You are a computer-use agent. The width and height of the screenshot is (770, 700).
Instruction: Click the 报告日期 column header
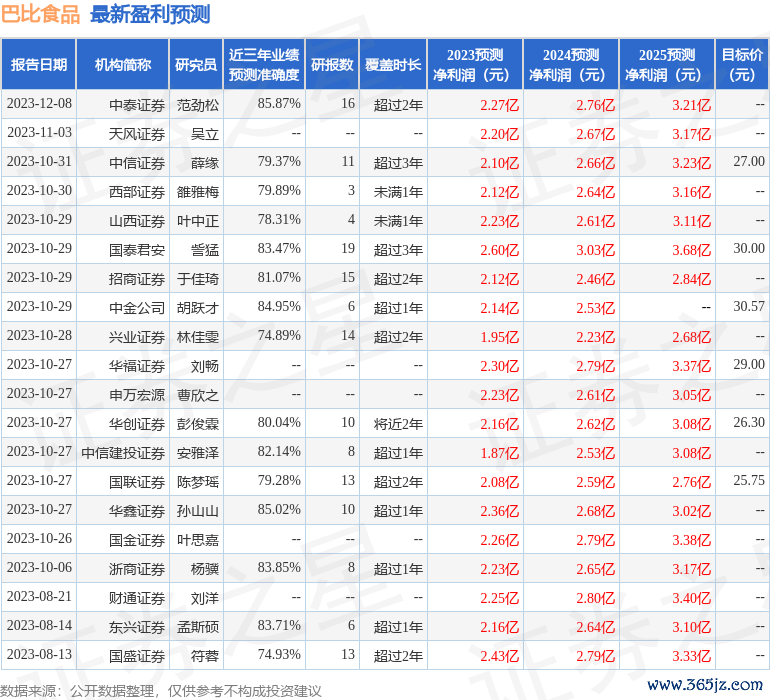[x=39, y=64]
